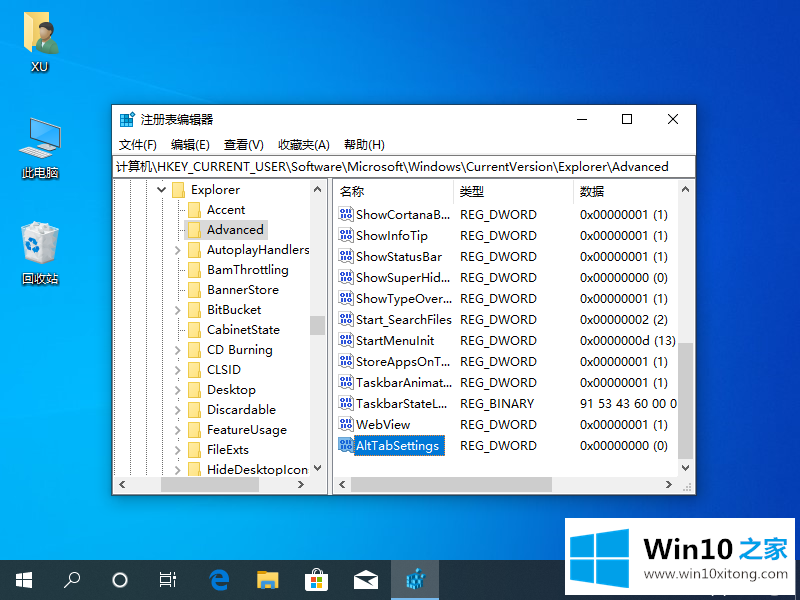Viewport: 800px width, 600px height.
Task: Expand the FeatureUsage key
Action: [x=178, y=430]
